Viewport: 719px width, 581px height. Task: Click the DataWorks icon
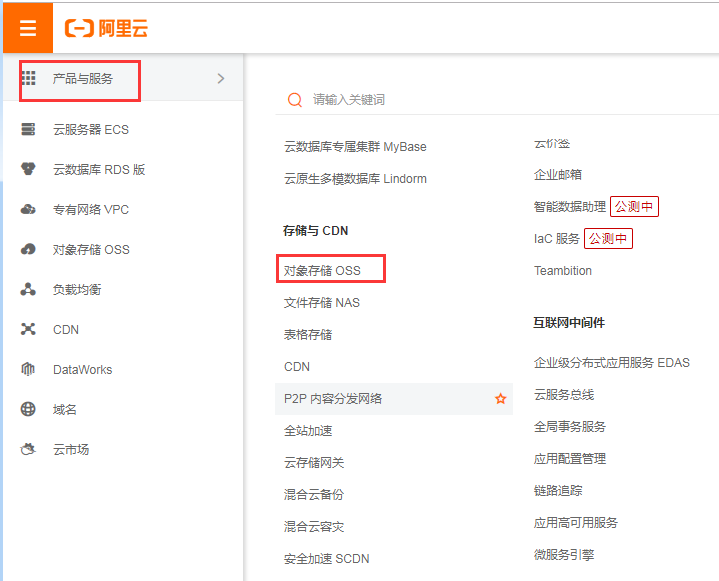pyautogui.click(x=28, y=369)
